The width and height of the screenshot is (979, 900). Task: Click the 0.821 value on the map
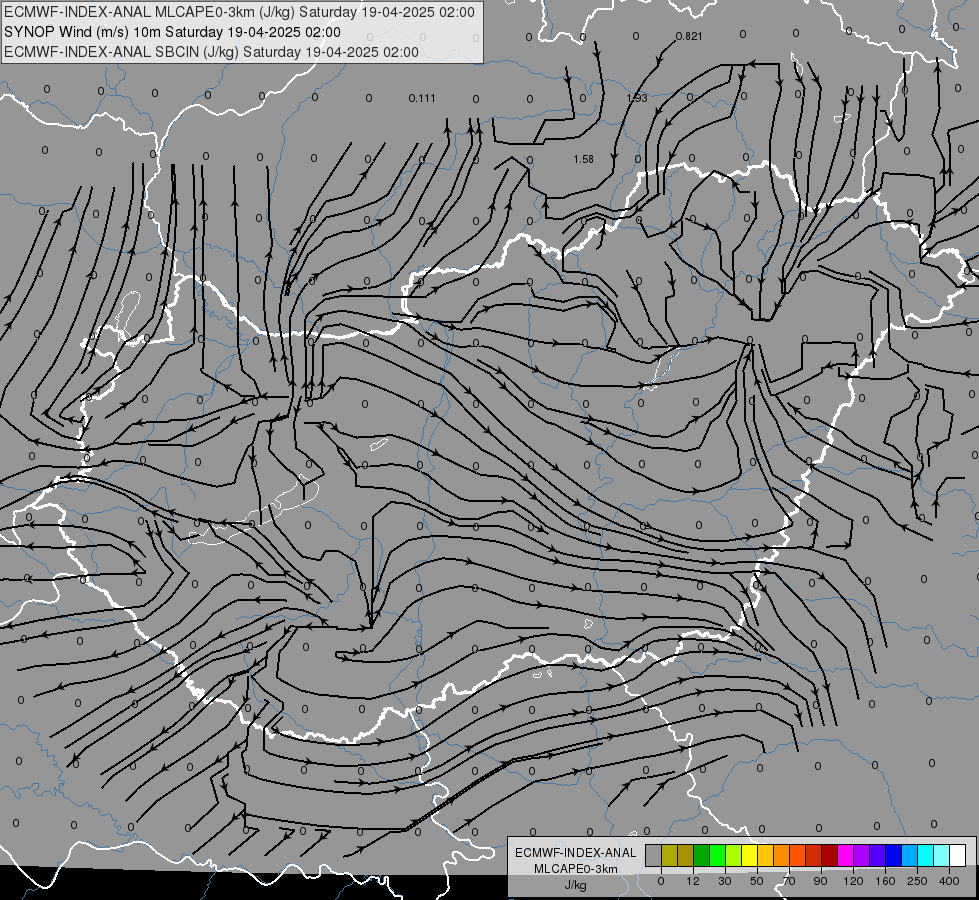click(x=689, y=36)
